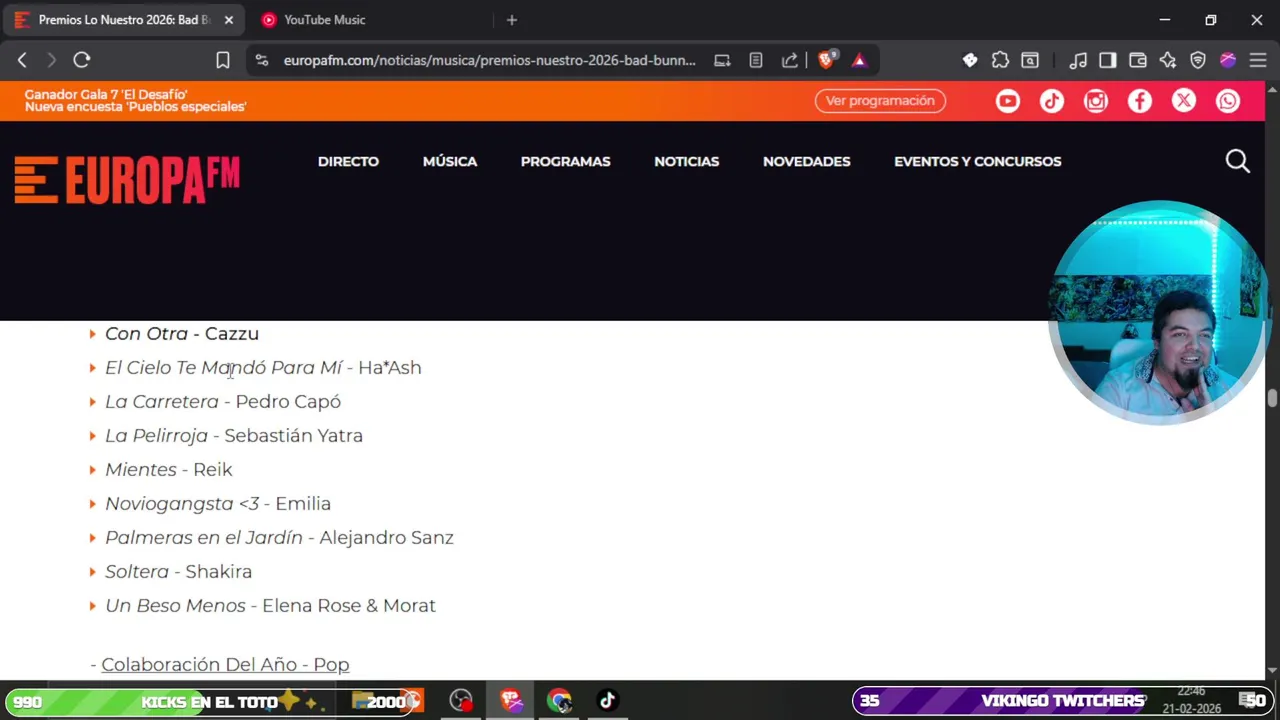Open Europa FM X icon
Viewport: 1280px width, 720px height.
coord(1184,101)
